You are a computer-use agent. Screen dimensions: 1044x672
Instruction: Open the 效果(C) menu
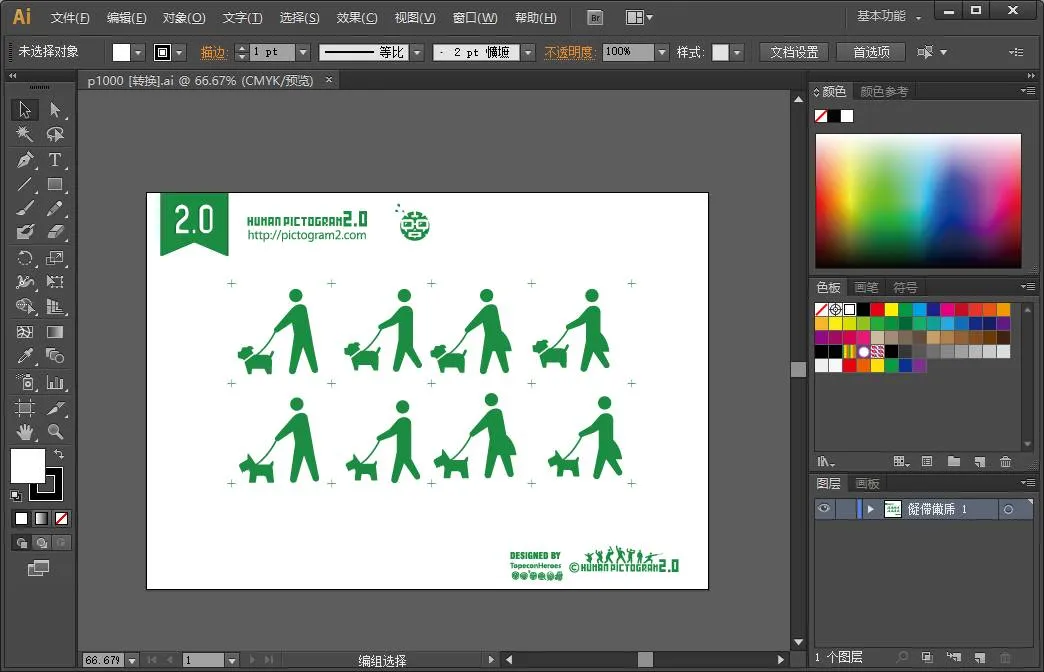[357, 18]
